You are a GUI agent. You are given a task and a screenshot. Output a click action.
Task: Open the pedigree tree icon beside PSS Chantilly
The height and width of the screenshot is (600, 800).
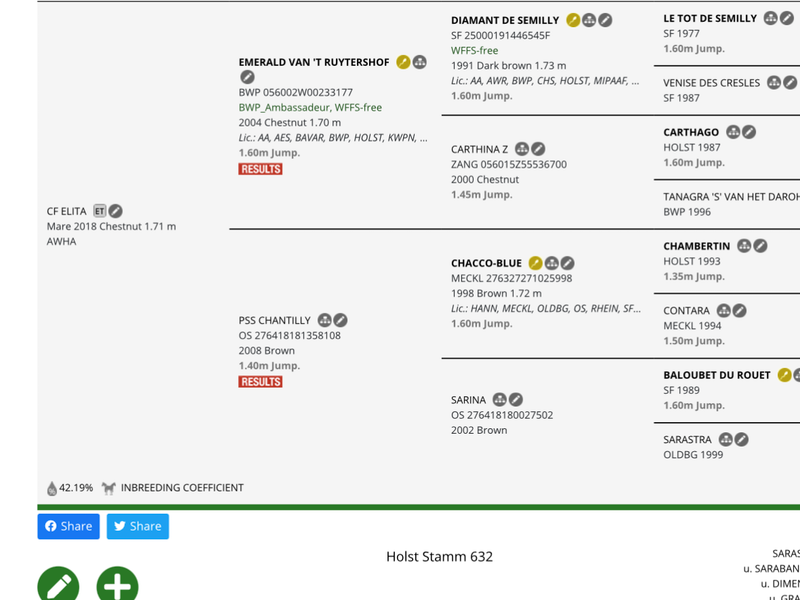(325, 320)
